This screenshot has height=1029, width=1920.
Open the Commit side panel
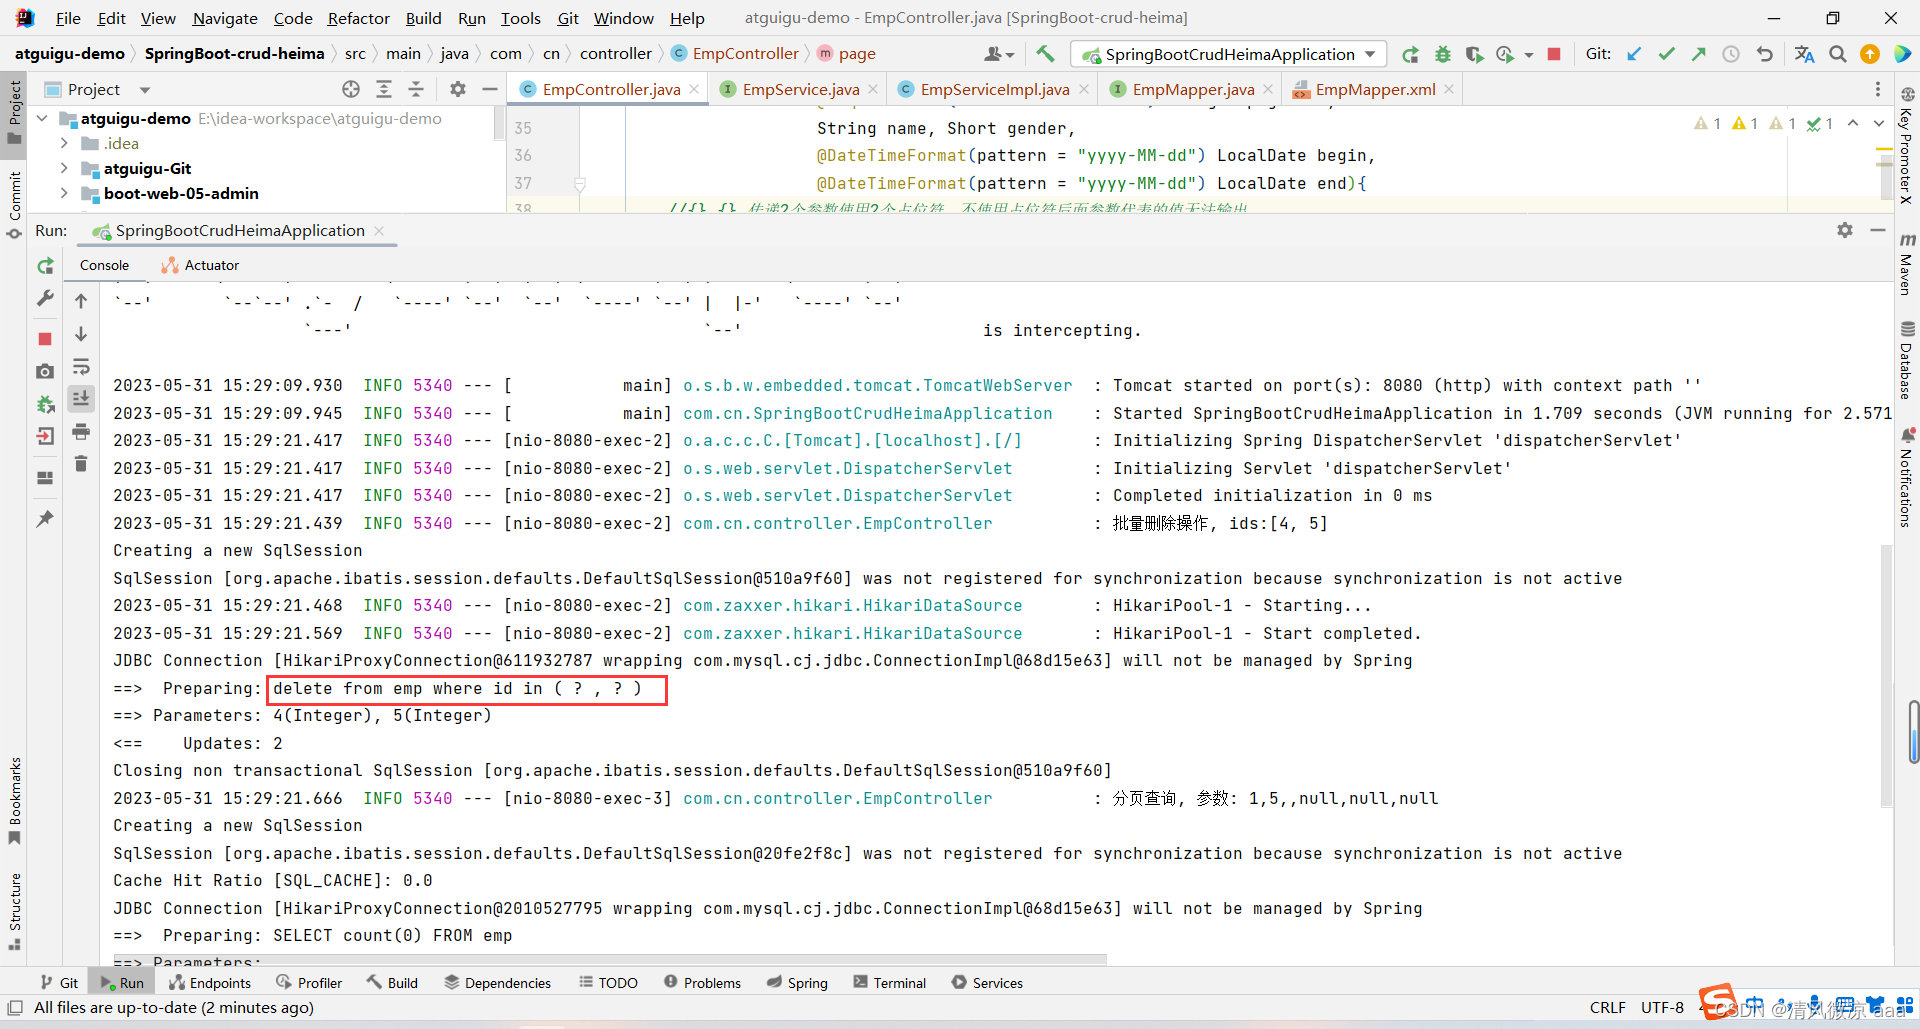pyautogui.click(x=14, y=204)
